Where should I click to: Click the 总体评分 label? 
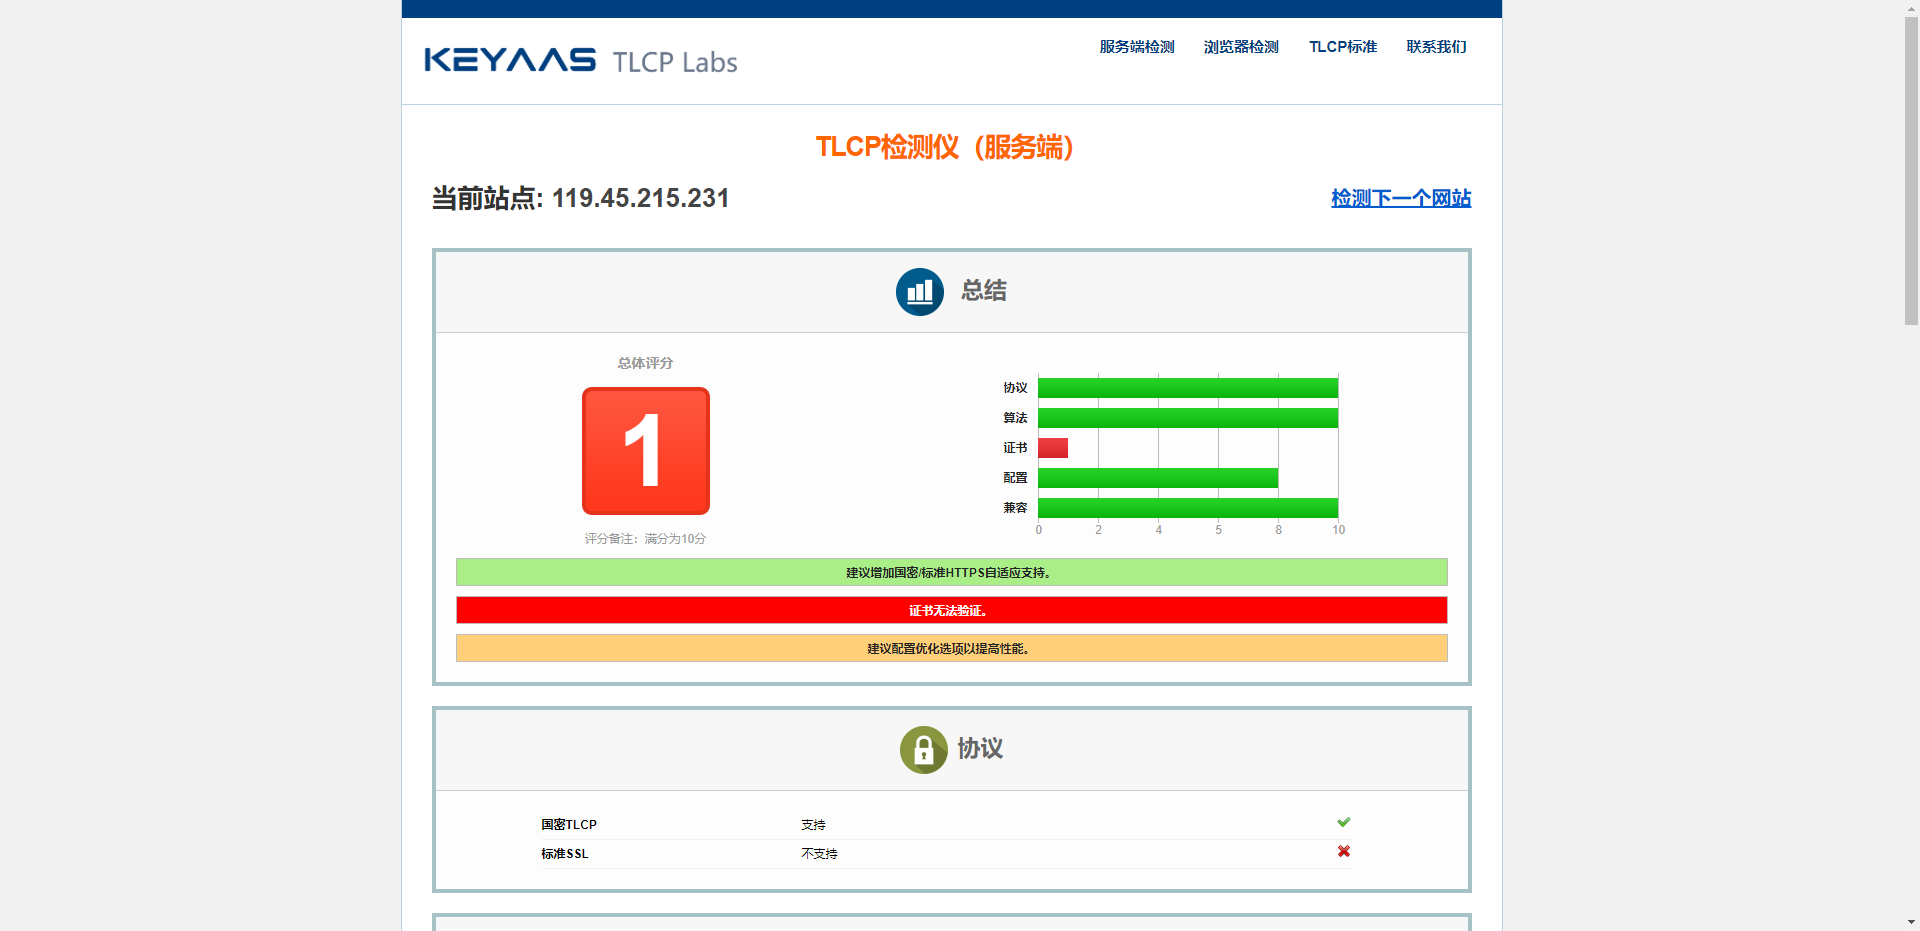coord(645,363)
